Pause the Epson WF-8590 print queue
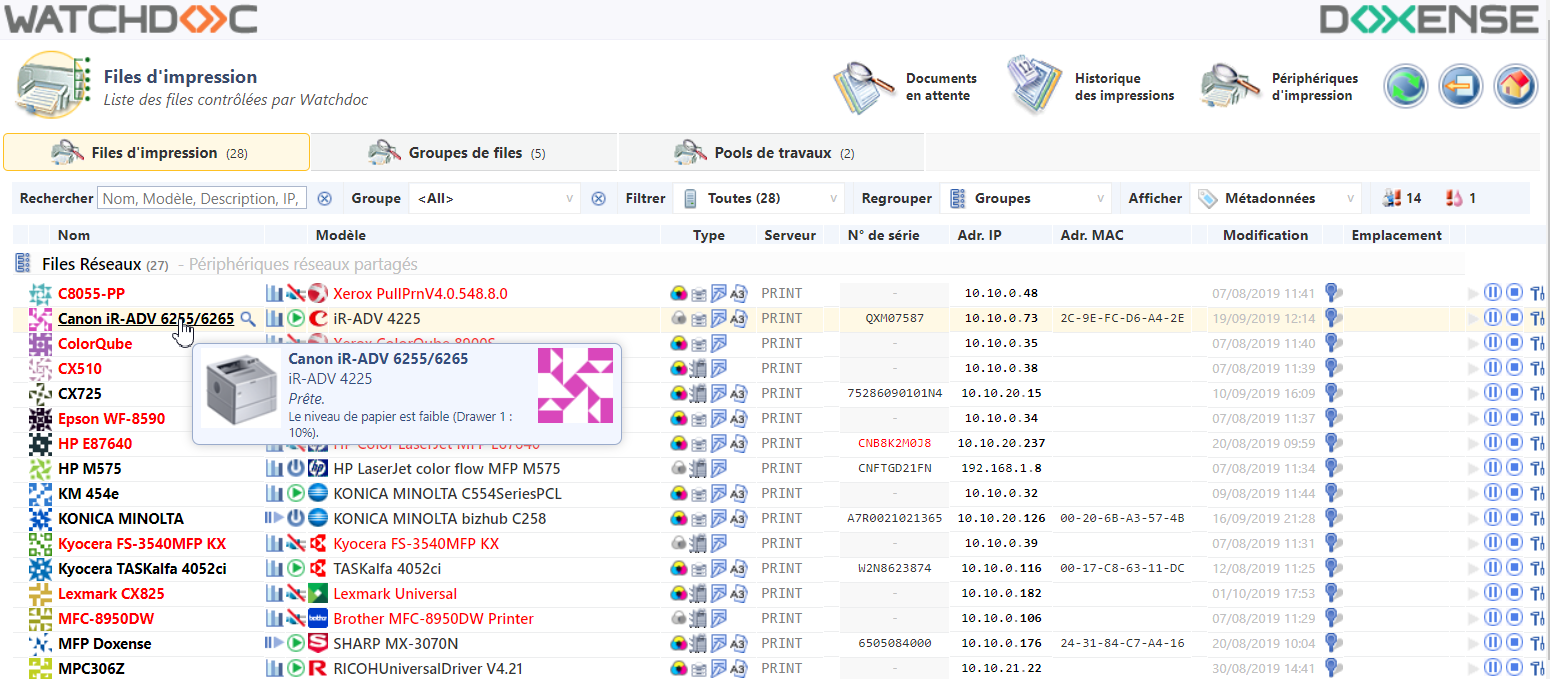 click(x=1493, y=419)
